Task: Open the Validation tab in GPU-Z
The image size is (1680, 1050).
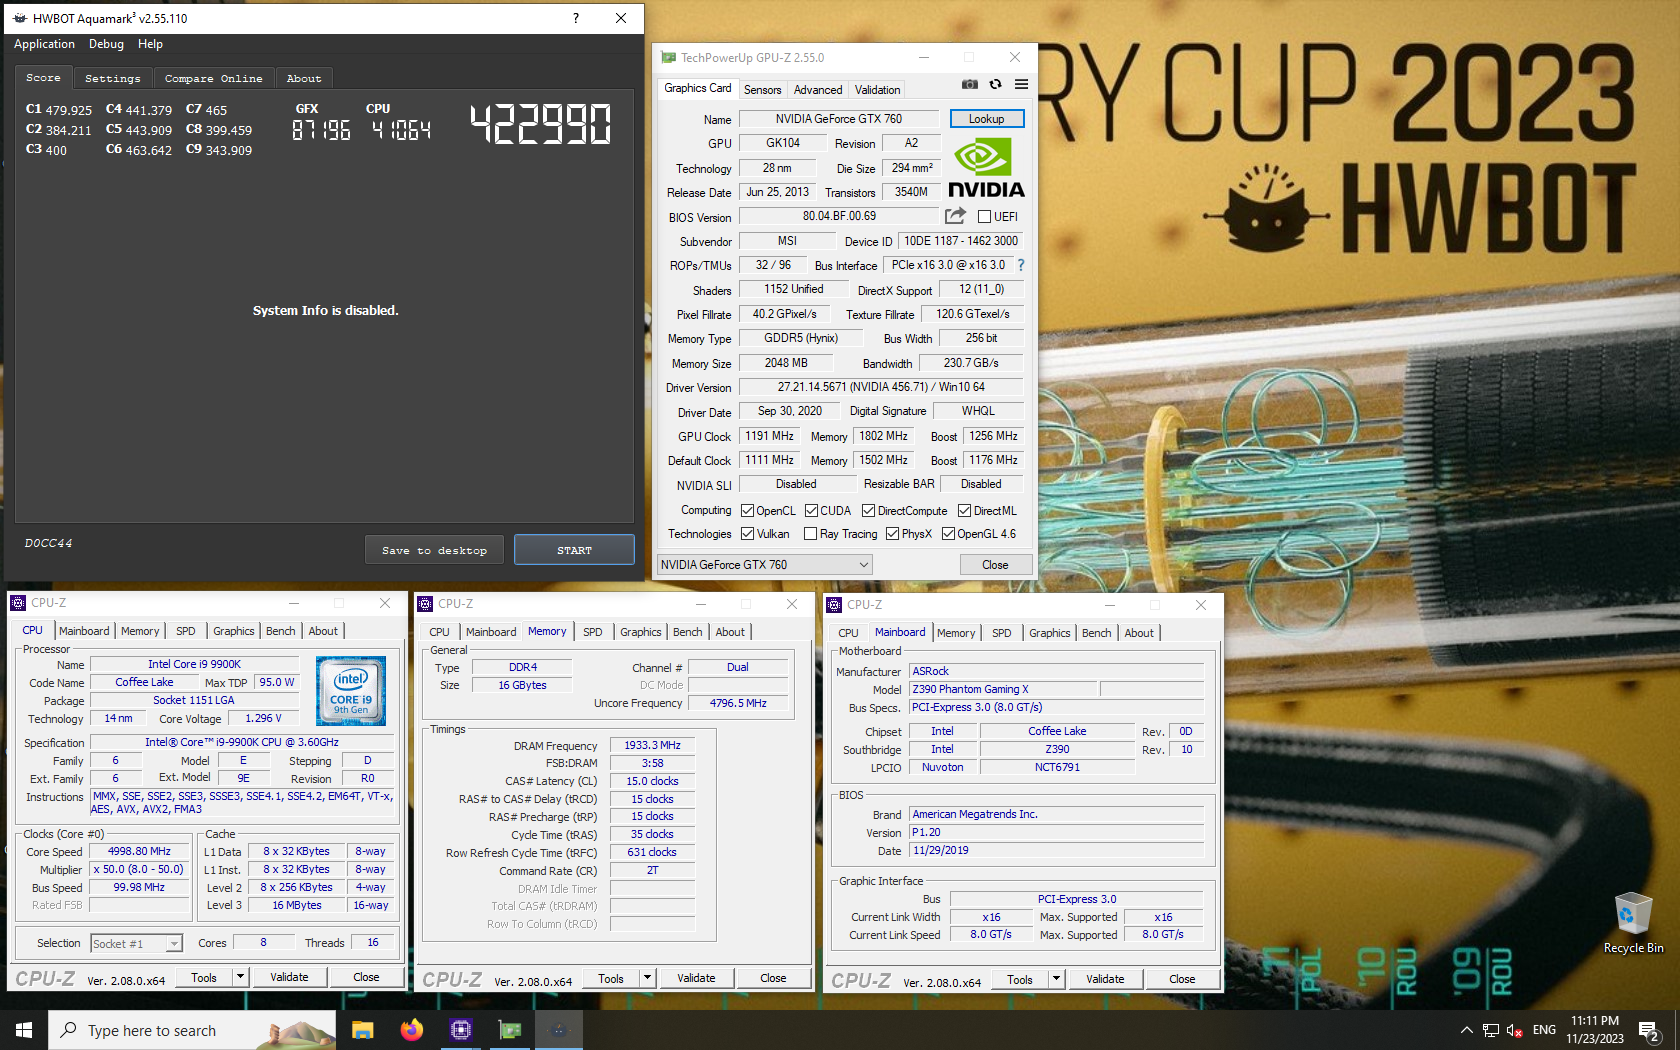Action: coord(877,90)
